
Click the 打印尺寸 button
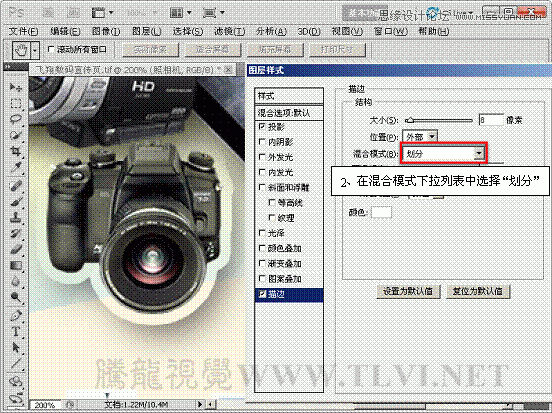pyautogui.click(x=337, y=50)
